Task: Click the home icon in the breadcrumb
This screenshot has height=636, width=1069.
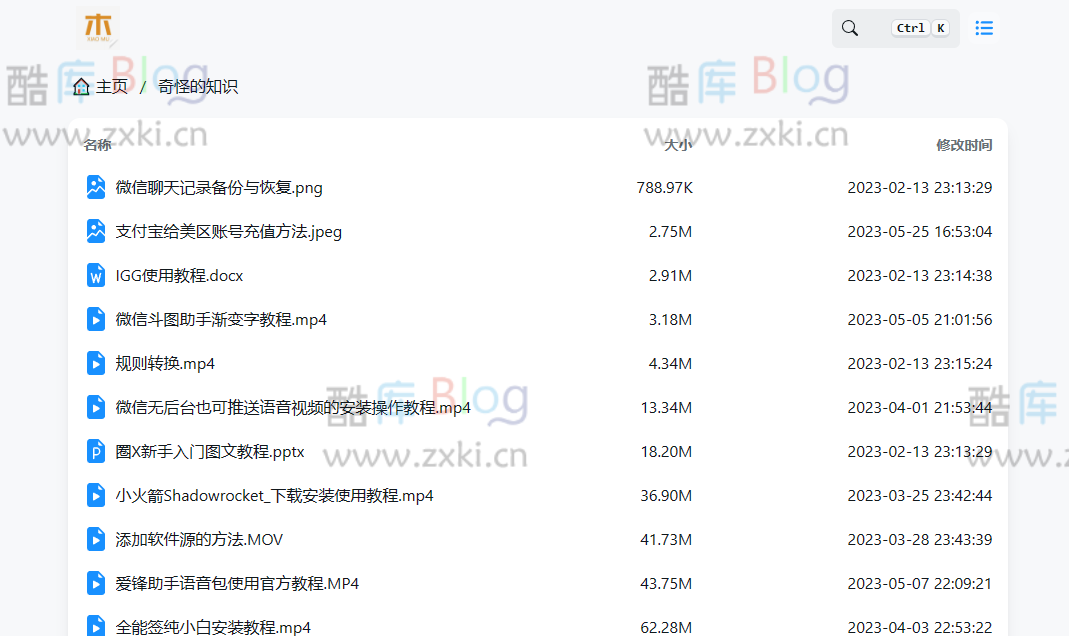Action: (x=80, y=86)
